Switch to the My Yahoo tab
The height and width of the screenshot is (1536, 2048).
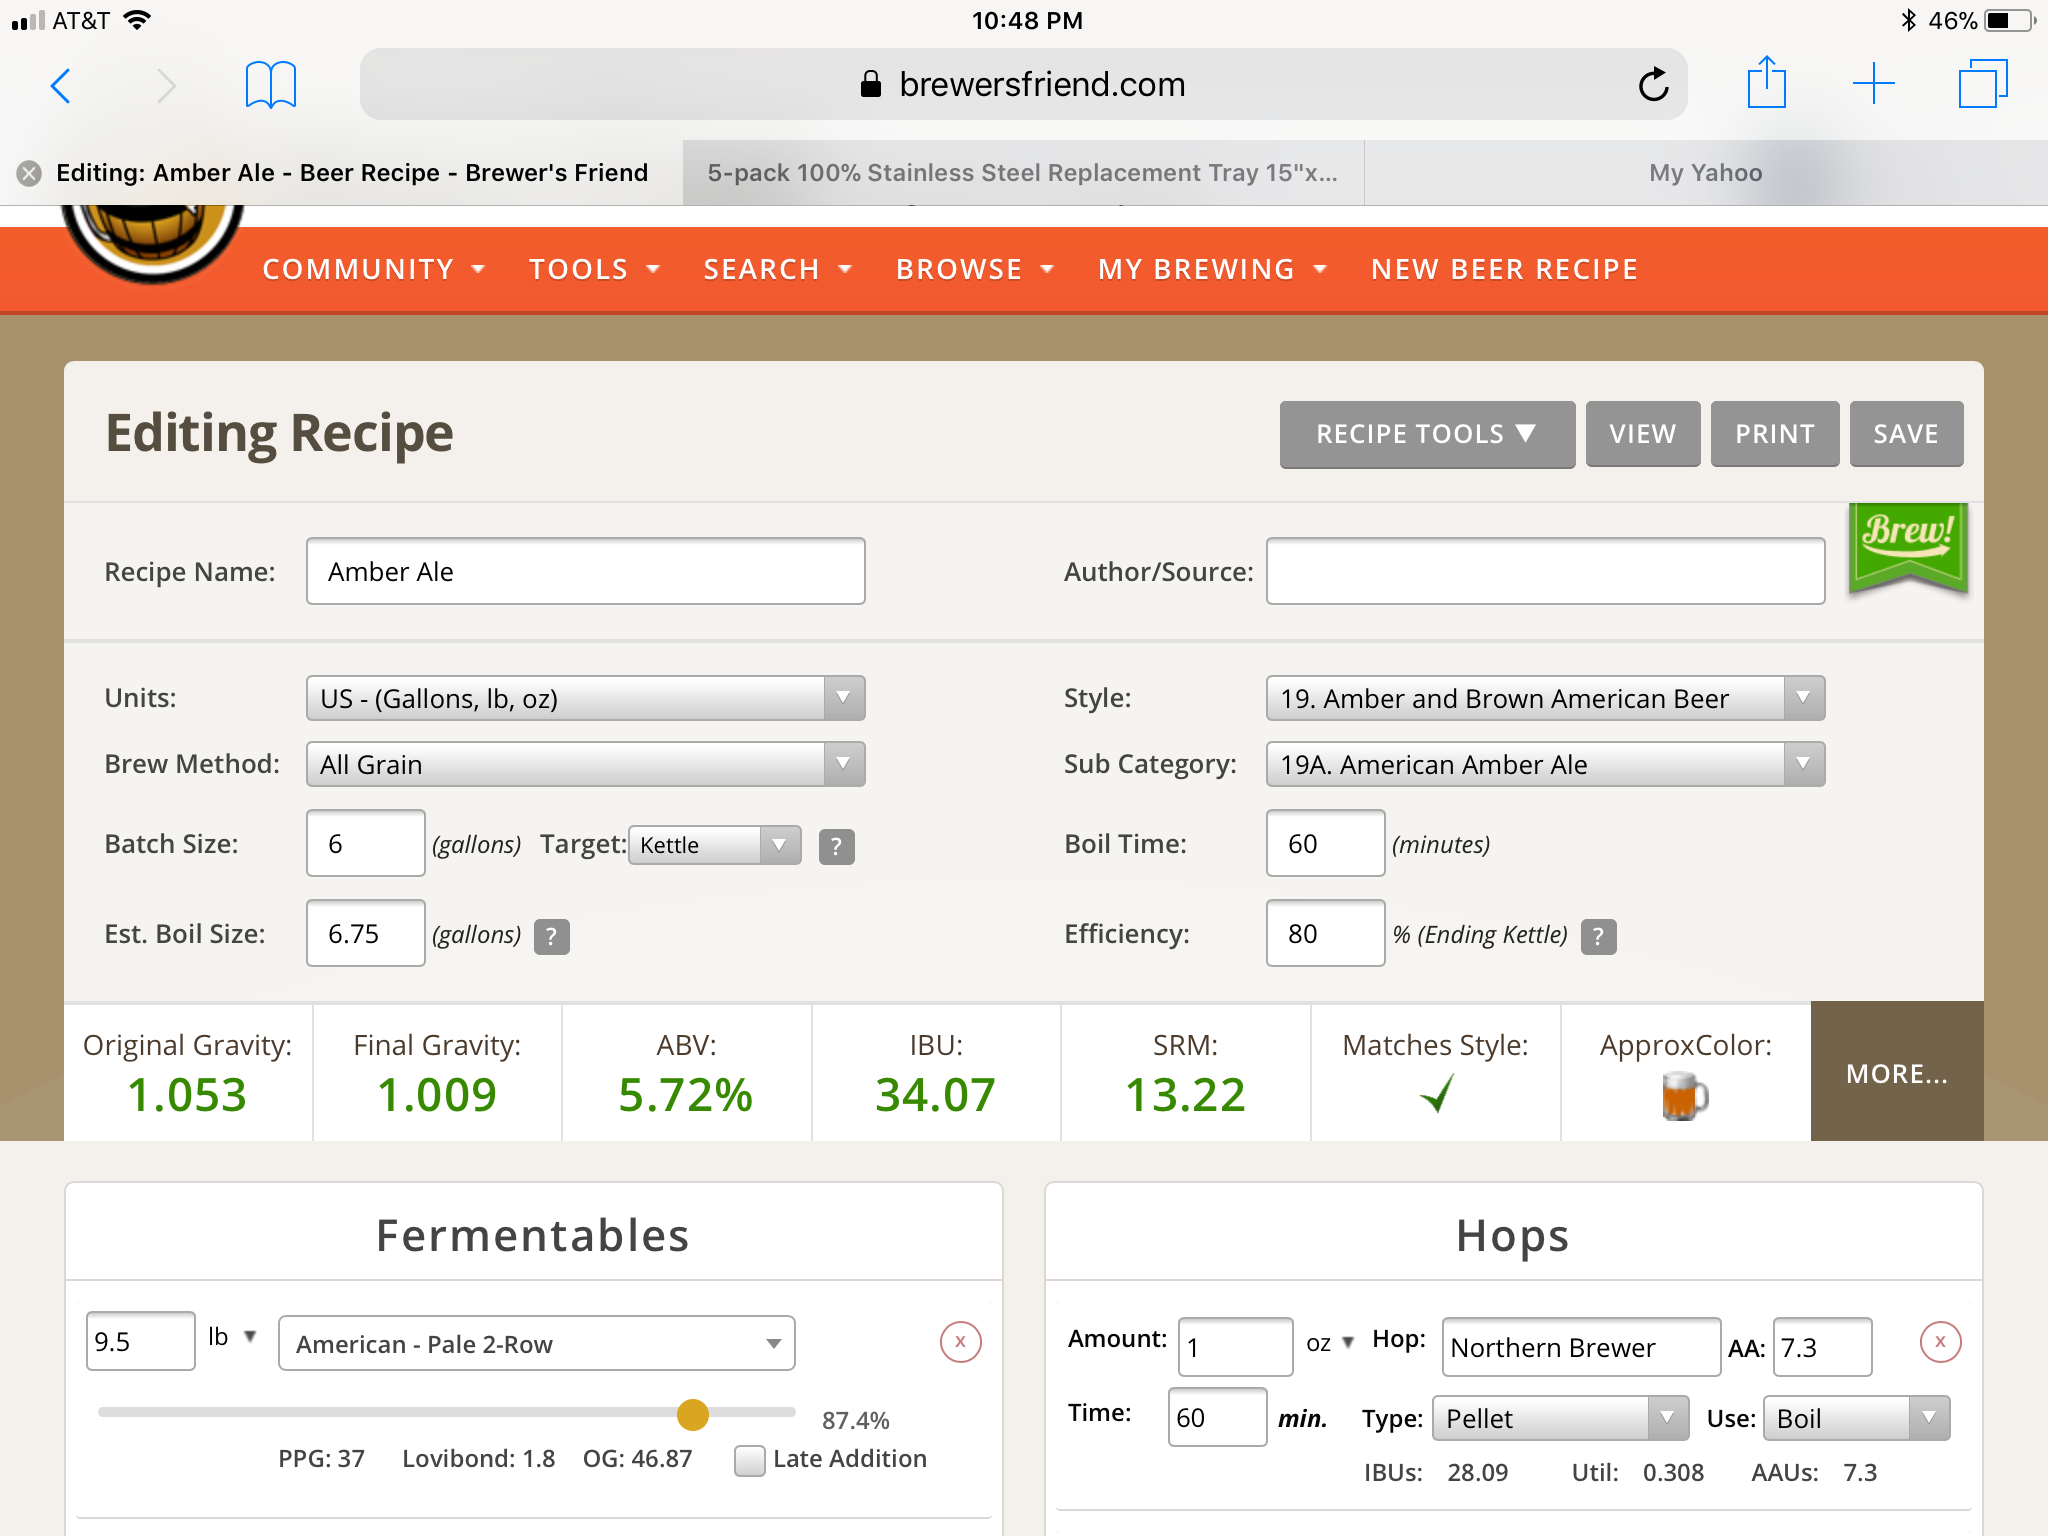[x=1705, y=173]
